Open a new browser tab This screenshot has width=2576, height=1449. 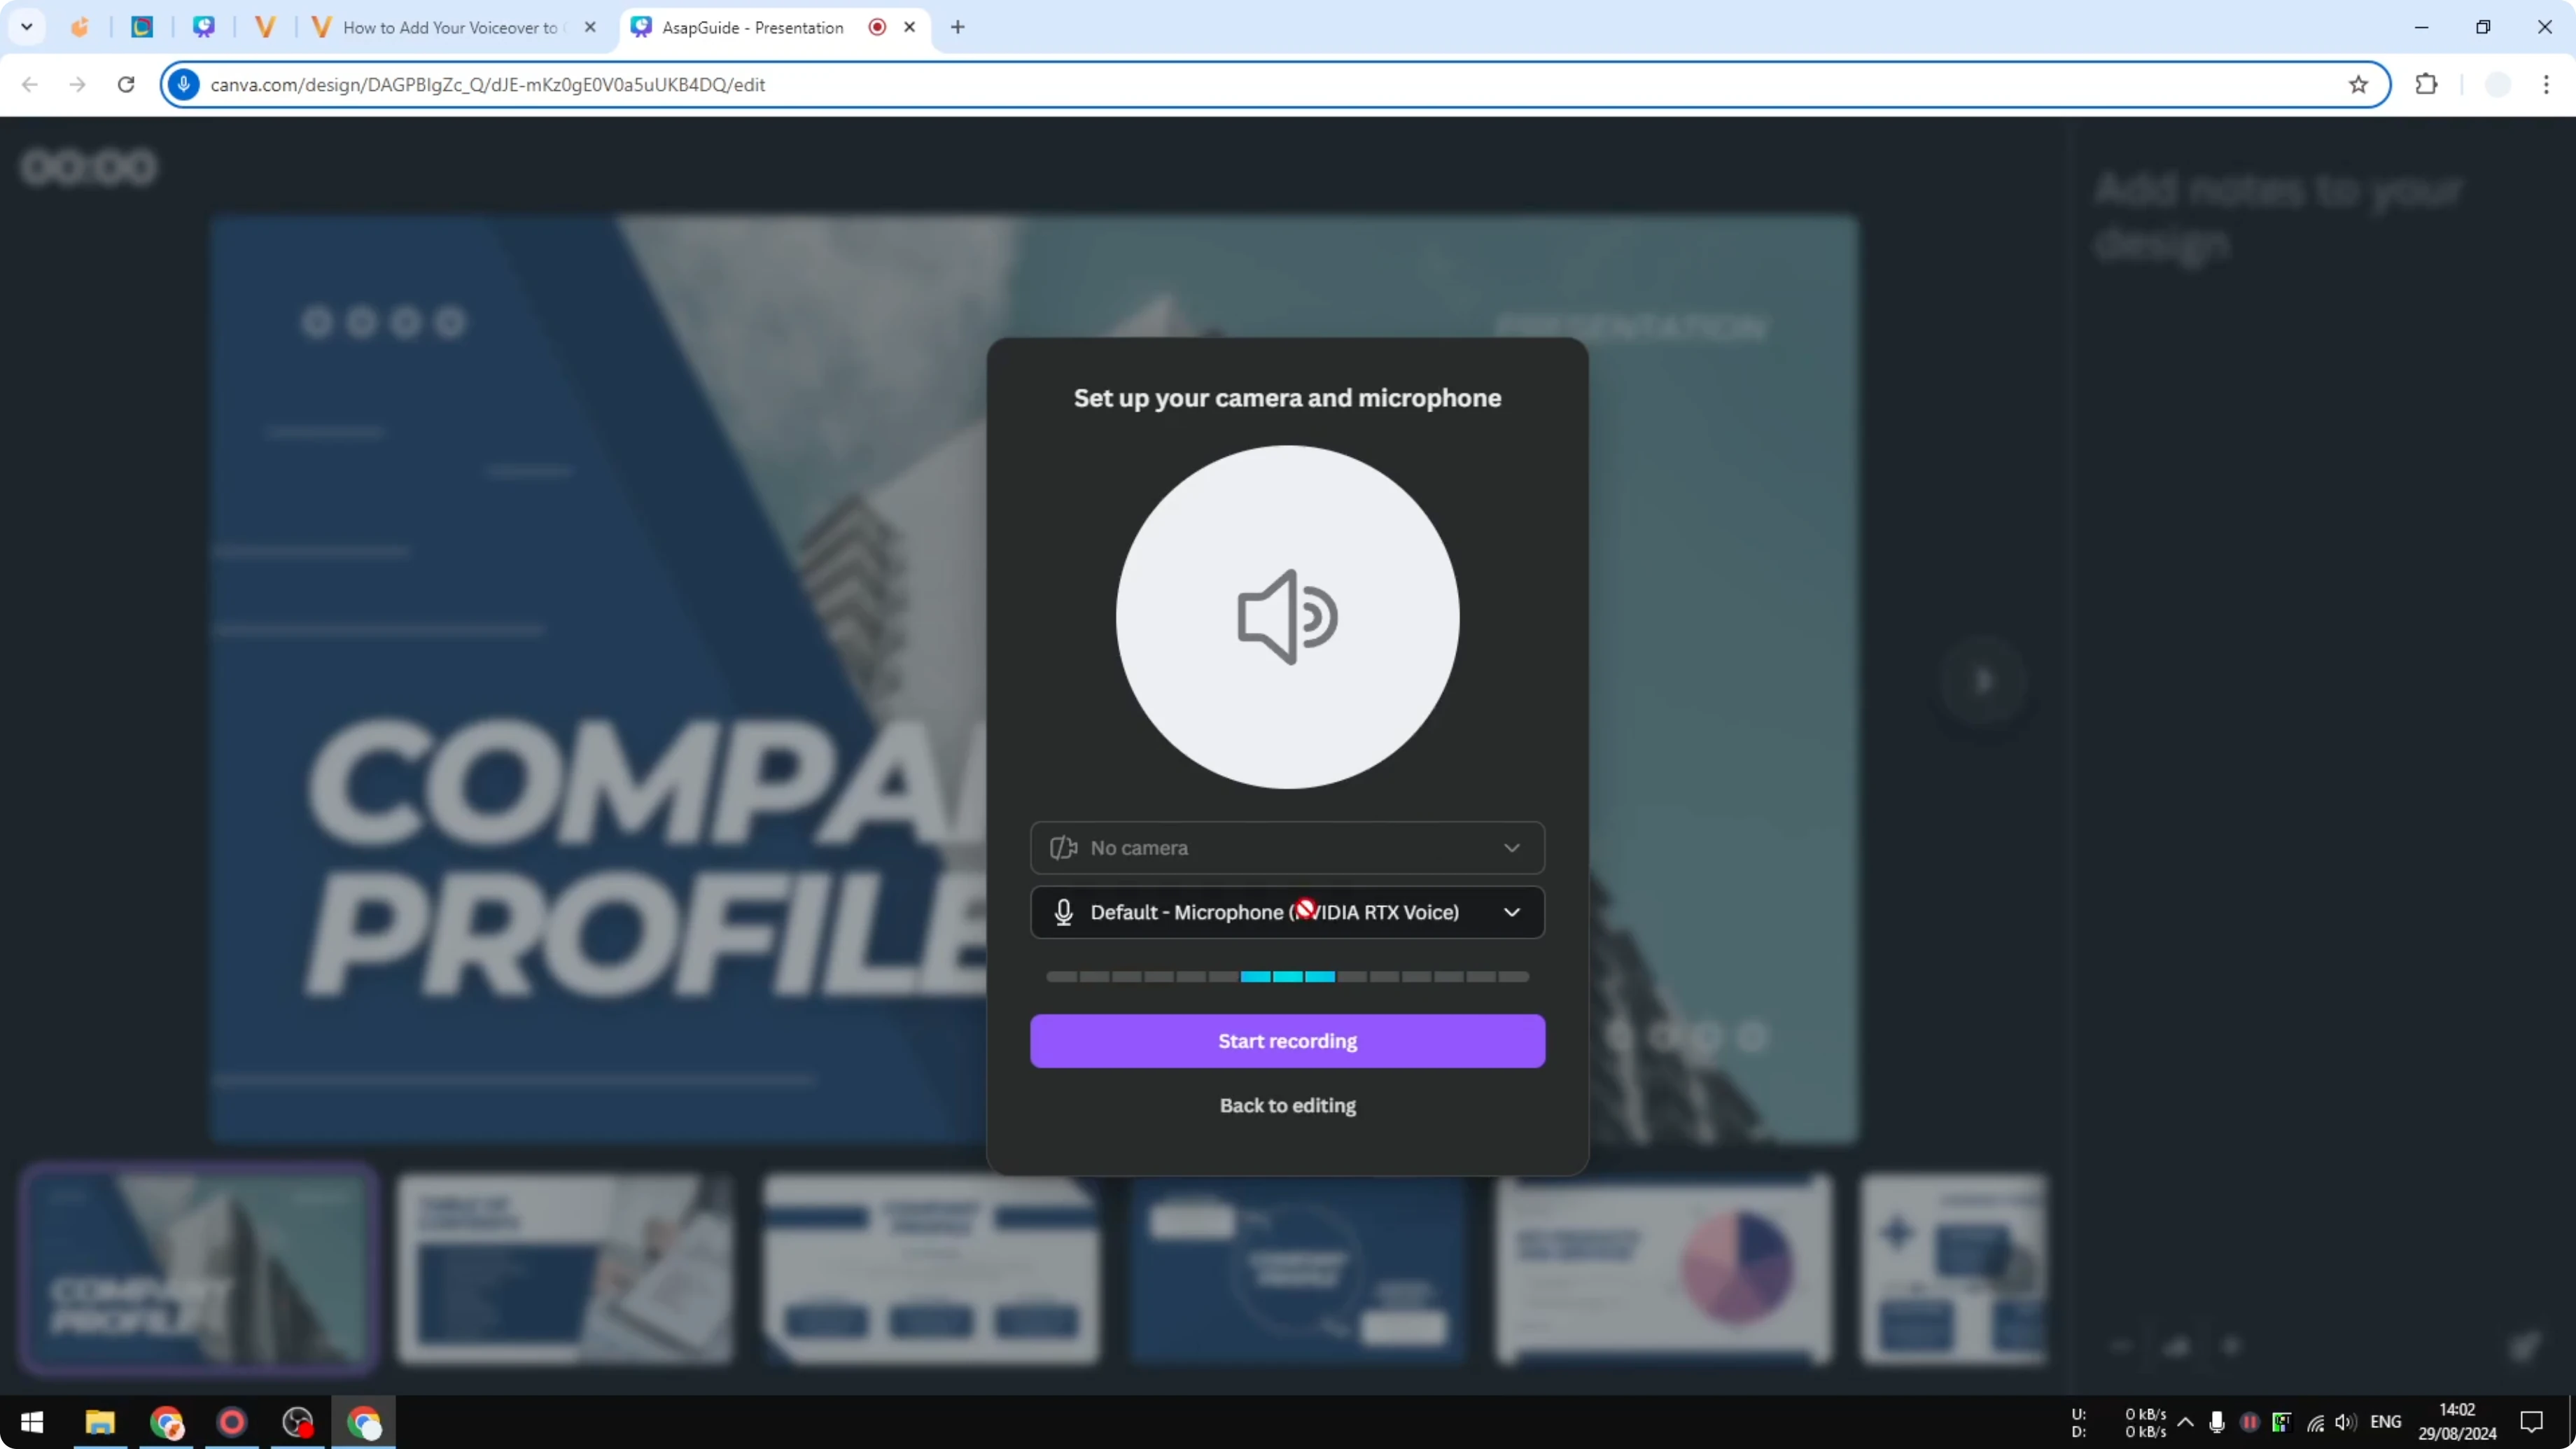pyautogui.click(x=957, y=27)
